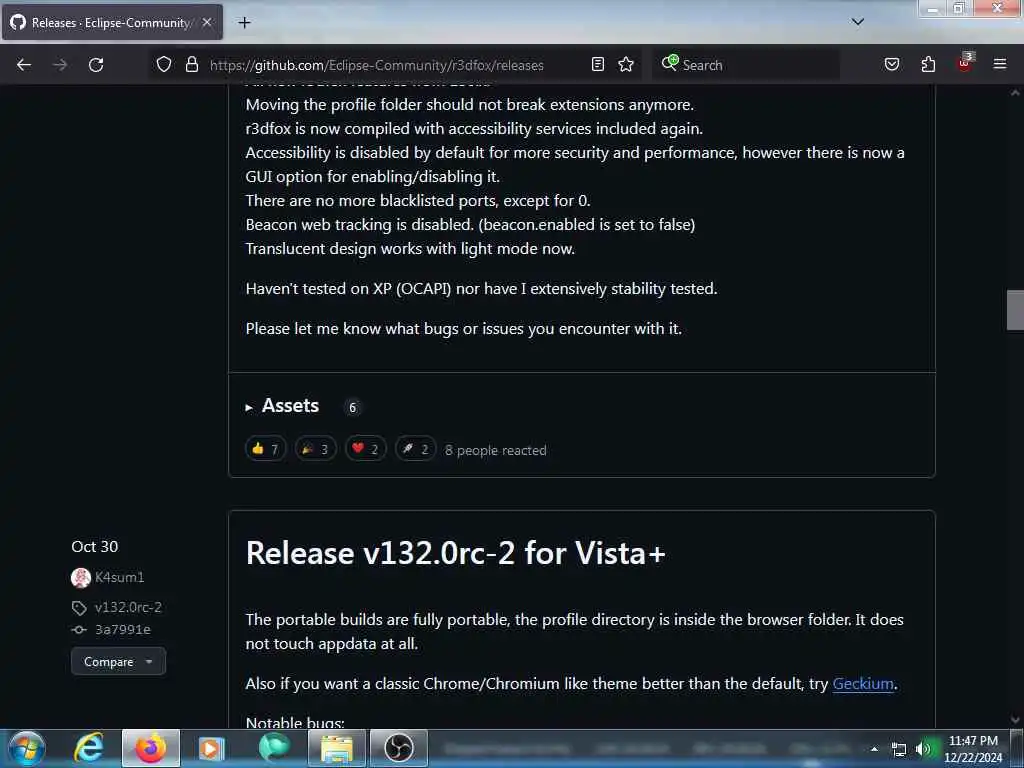Open the Pocket save icon
Screen dimensions: 1024x768
coord(891,64)
